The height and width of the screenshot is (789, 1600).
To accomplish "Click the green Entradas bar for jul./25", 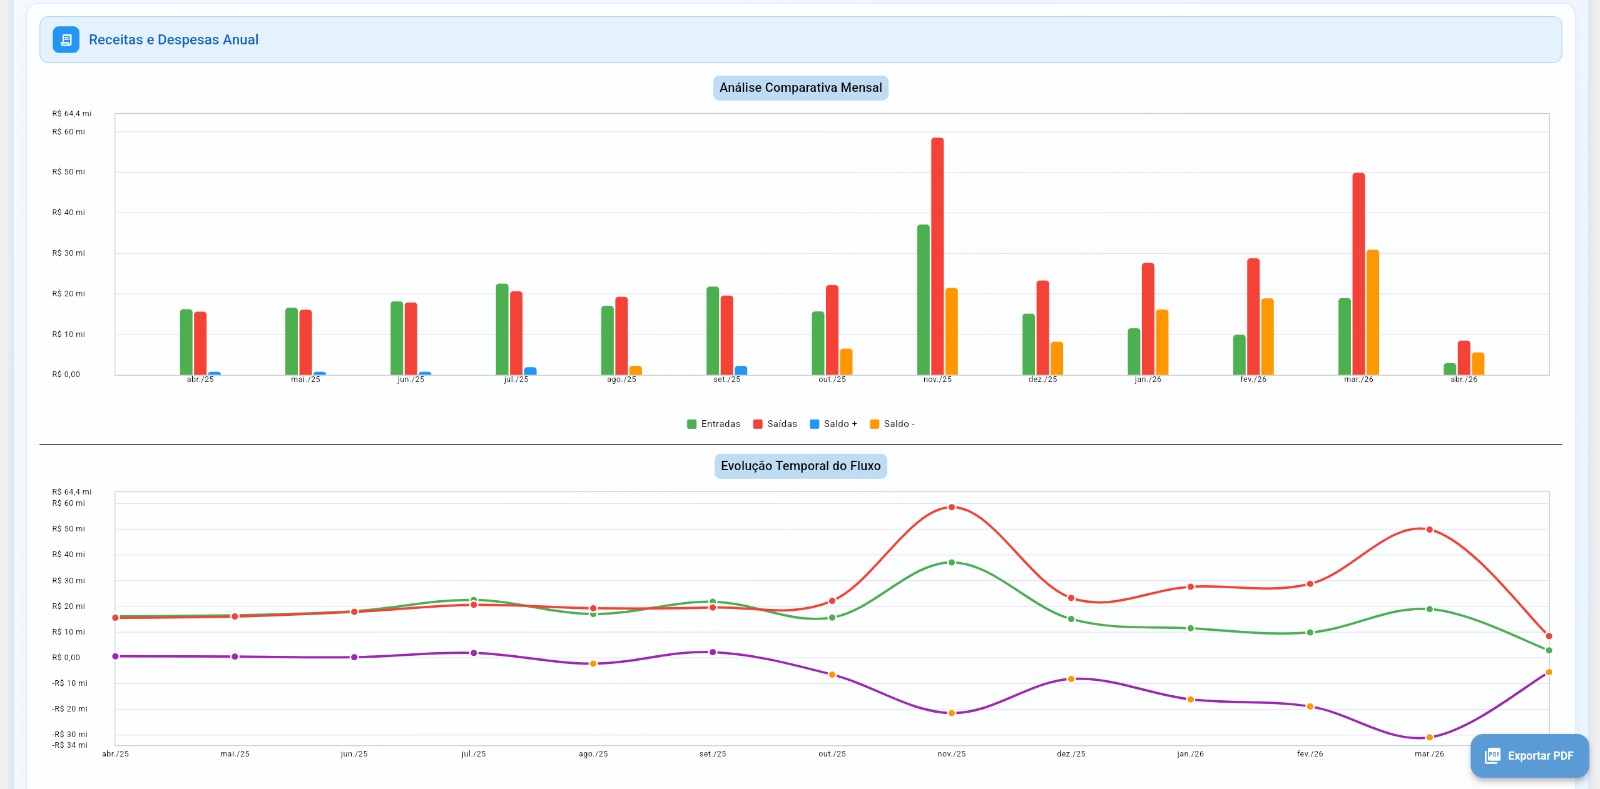I will 502,329.
